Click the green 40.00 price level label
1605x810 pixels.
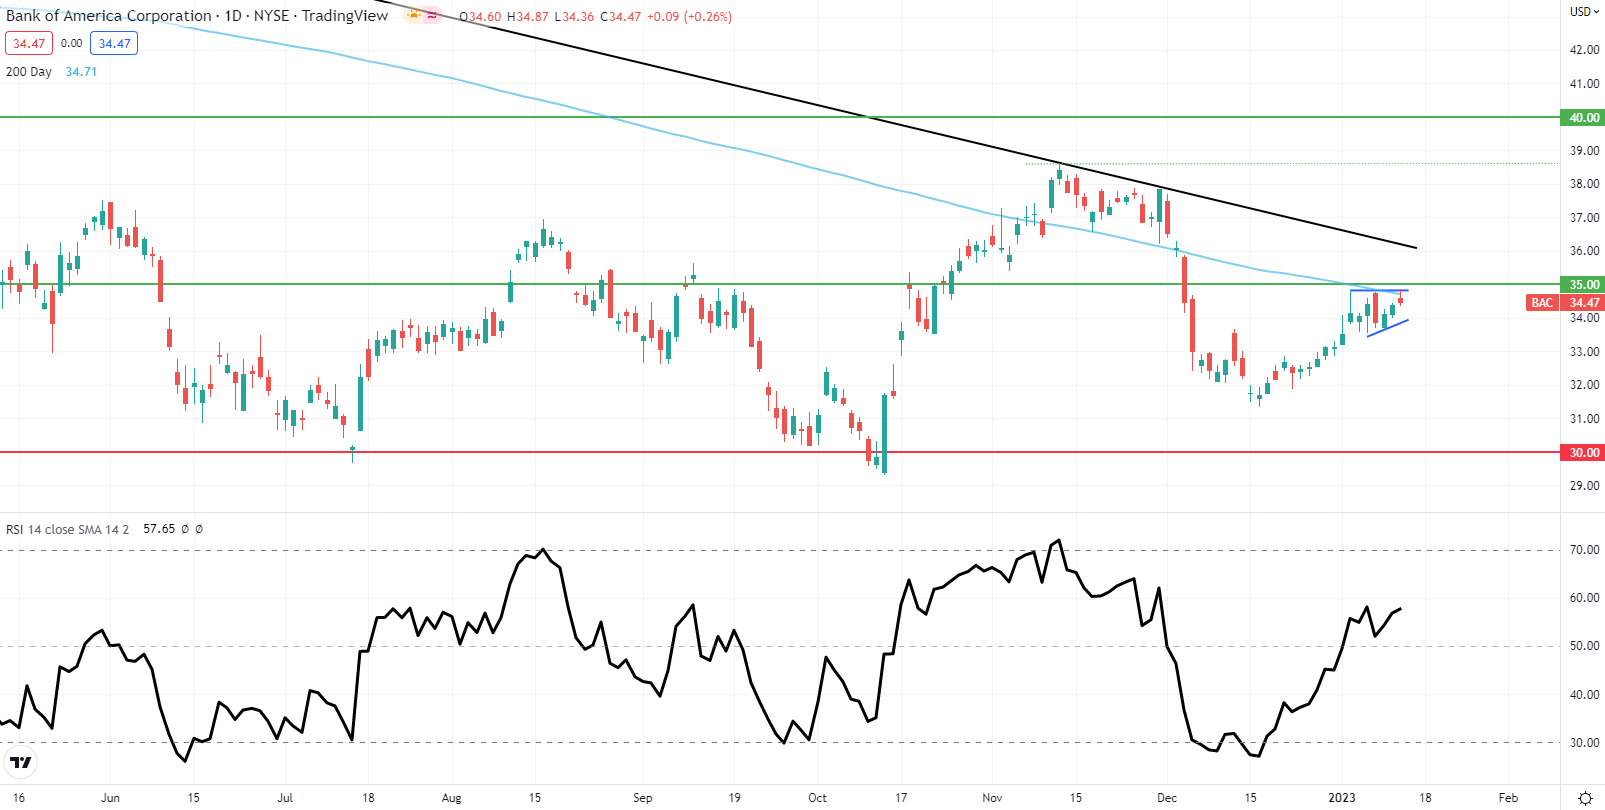pyautogui.click(x=1583, y=118)
